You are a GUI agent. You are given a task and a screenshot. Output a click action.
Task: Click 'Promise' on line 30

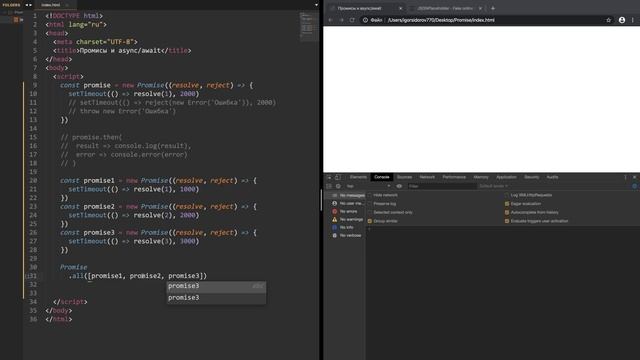click(73, 267)
